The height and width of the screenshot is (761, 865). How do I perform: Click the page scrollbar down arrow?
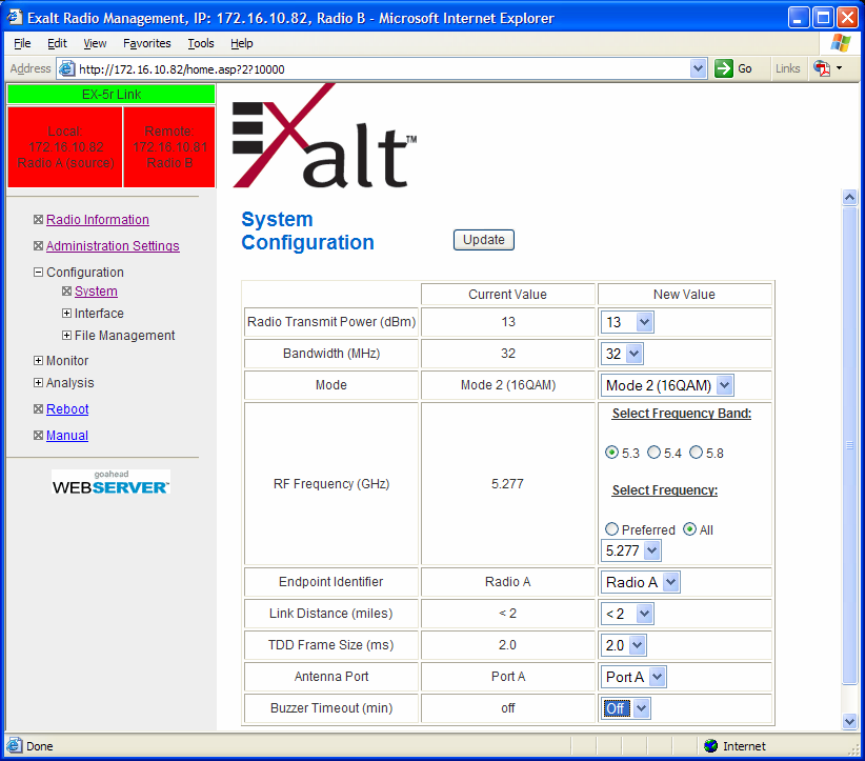point(850,721)
